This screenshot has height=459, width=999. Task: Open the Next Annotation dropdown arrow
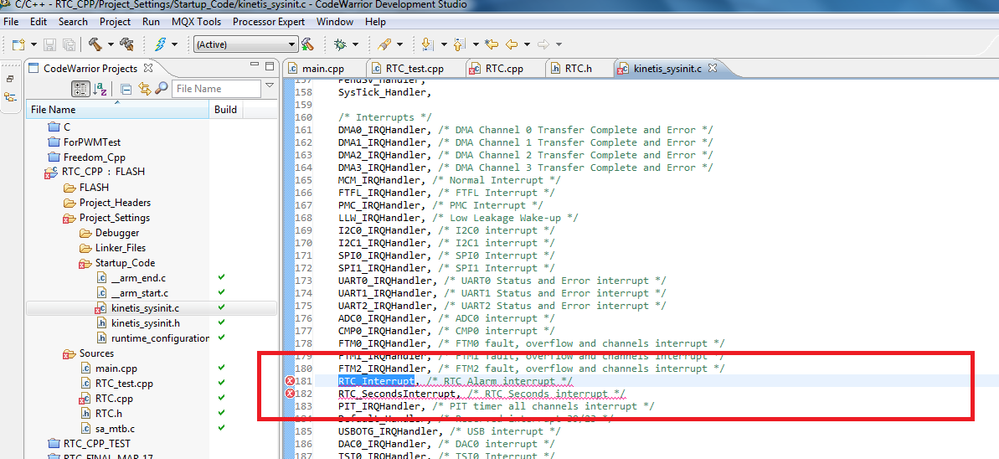[x=444, y=45]
